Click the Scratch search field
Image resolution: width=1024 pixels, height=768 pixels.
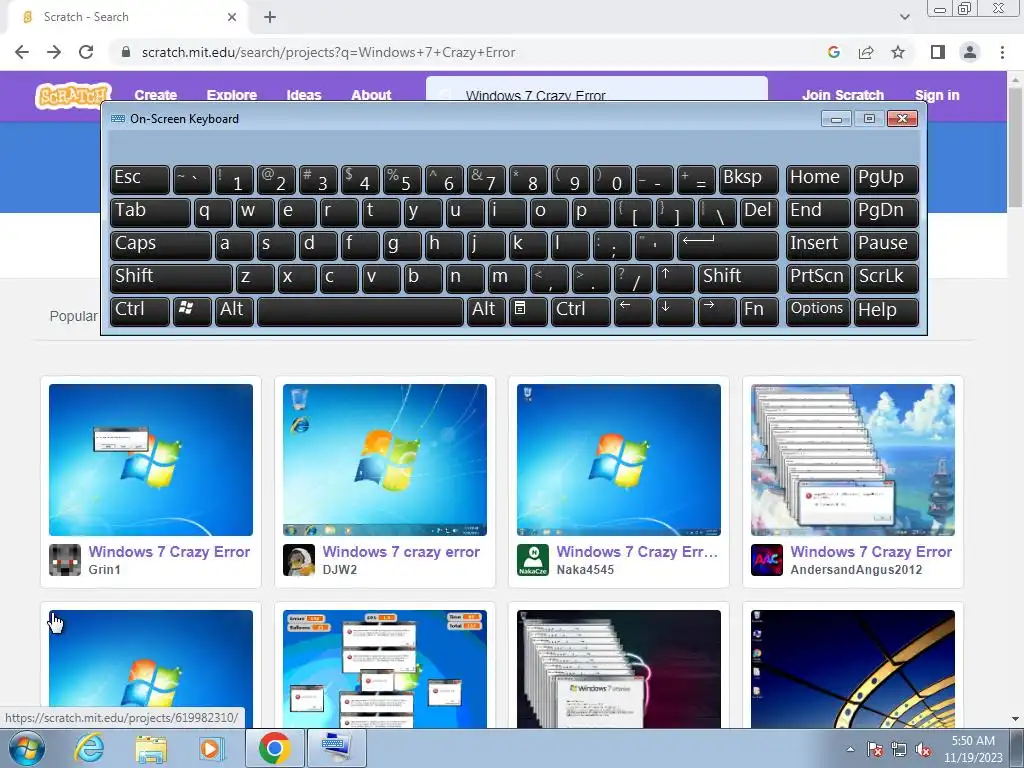pos(597,89)
